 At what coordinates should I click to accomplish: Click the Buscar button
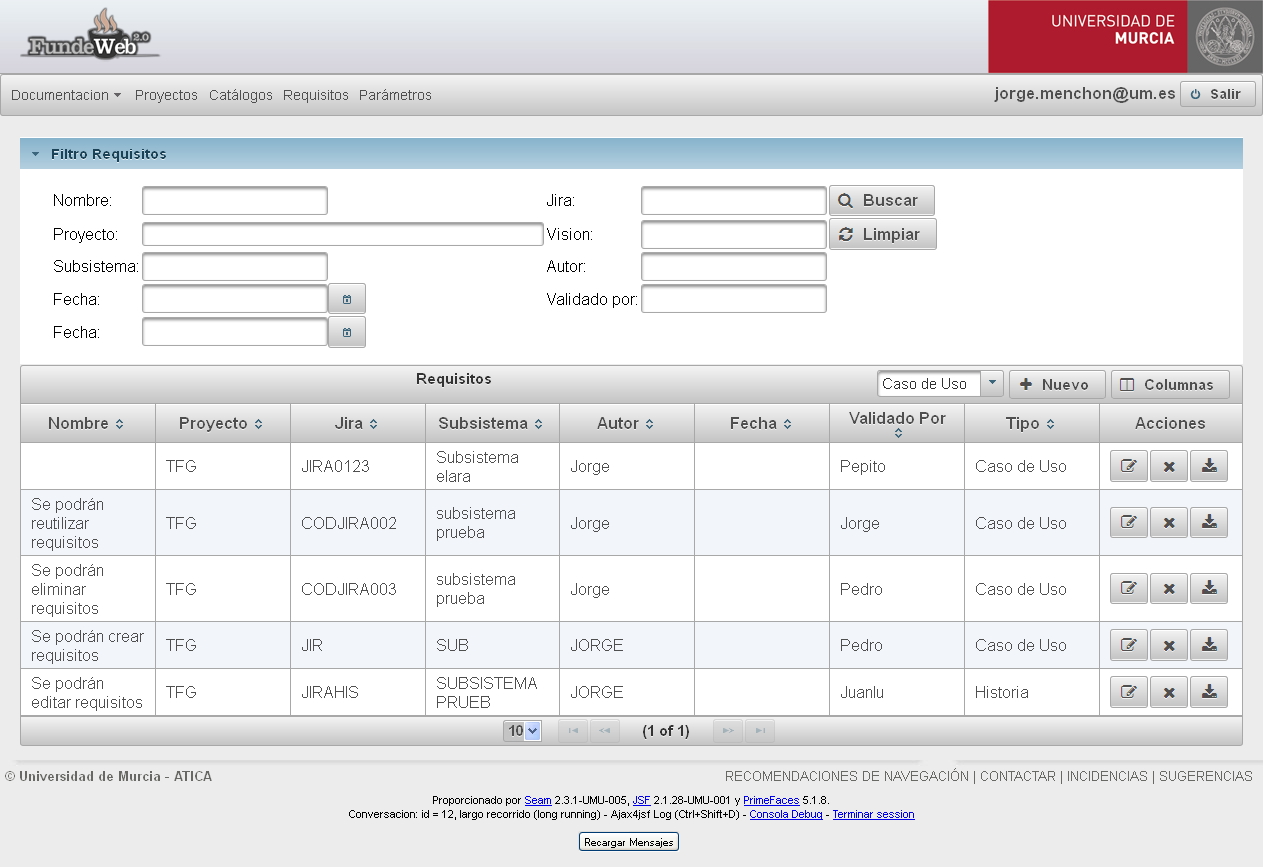coord(881,200)
